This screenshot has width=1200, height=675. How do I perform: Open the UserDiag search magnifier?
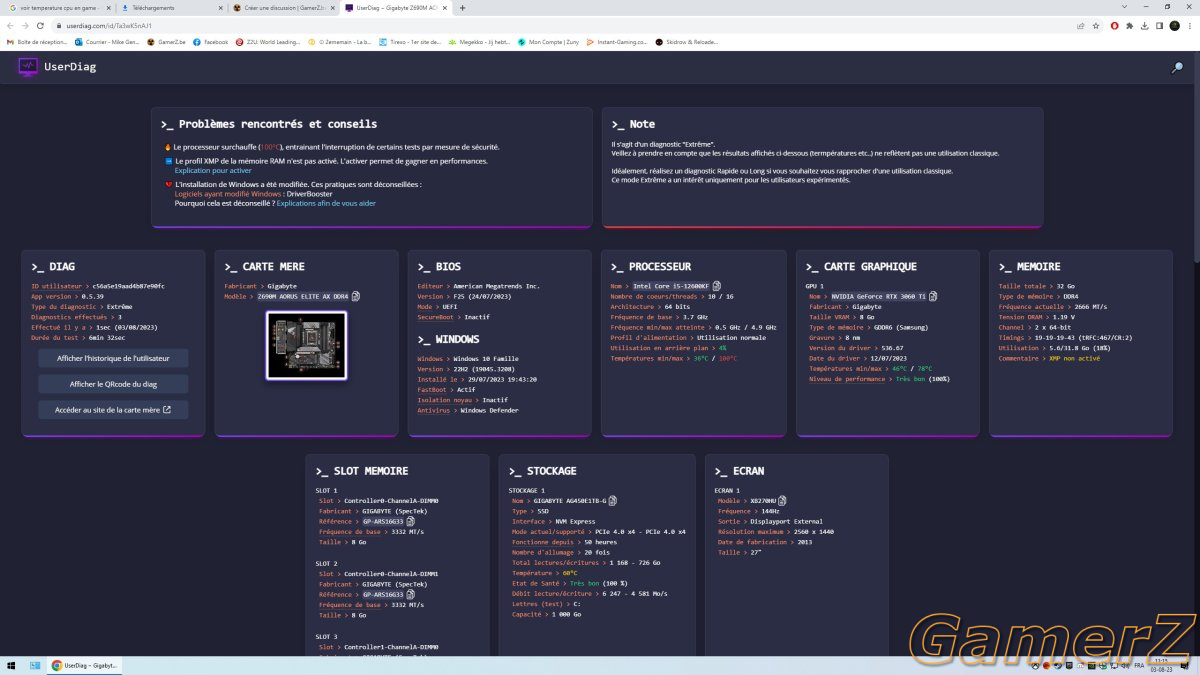click(1177, 68)
